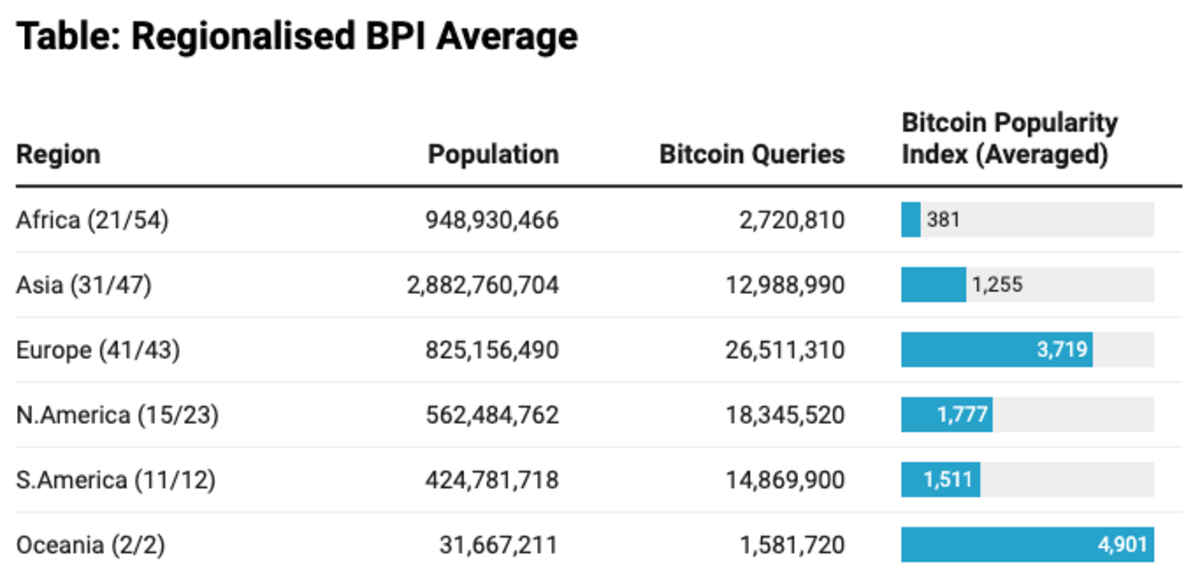Sort by the Population column header
The width and height of the screenshot is (1200, 585).
coord(493,155)
